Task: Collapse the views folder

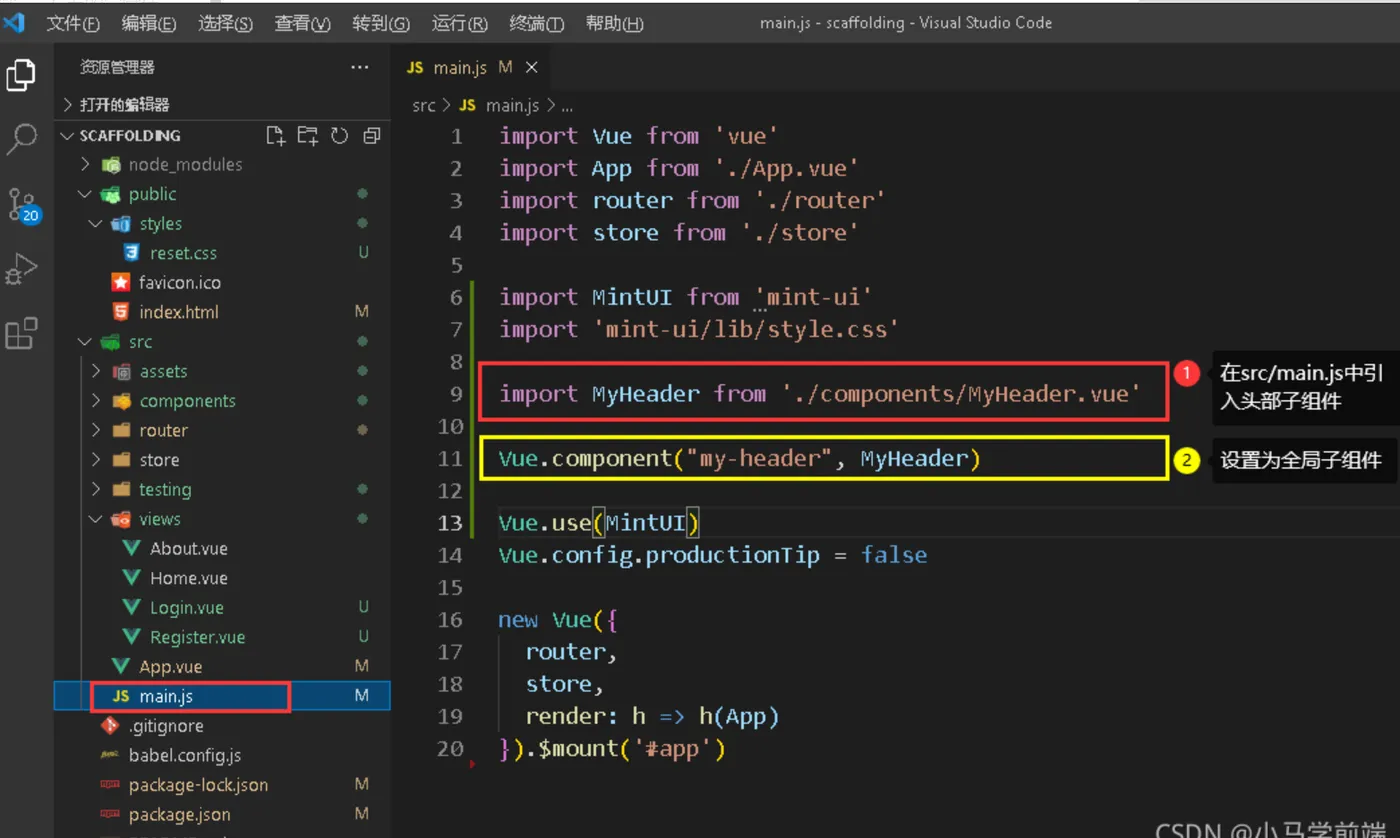Action: coord(96,519)
